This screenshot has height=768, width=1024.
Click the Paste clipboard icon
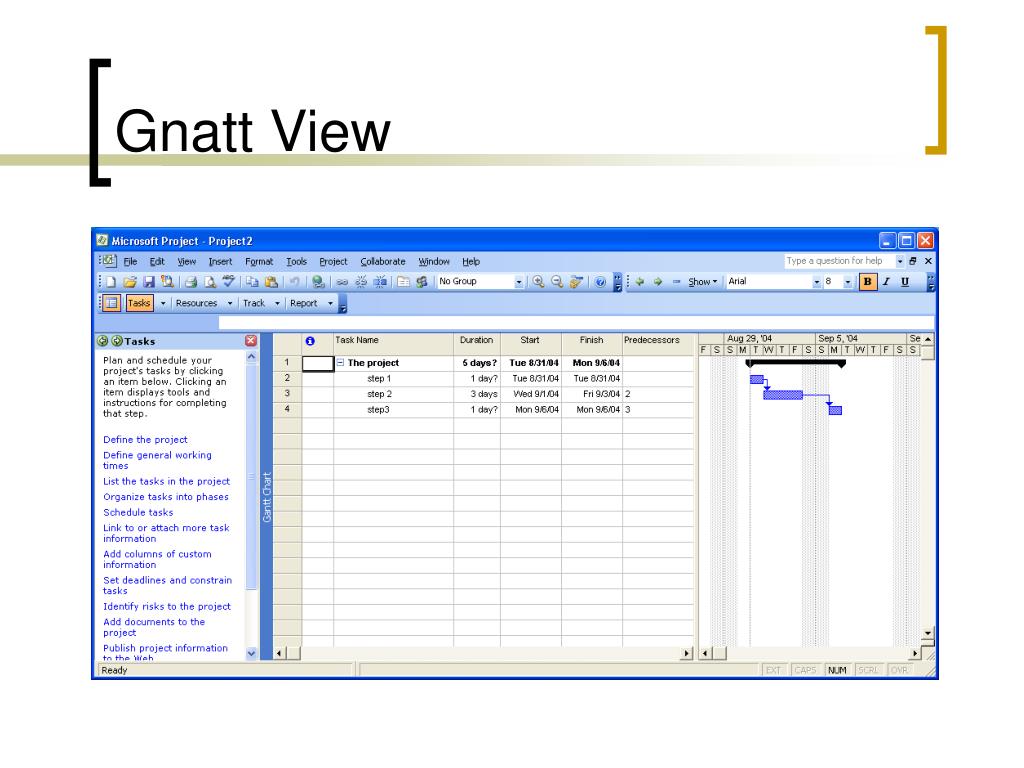[271, 281]
